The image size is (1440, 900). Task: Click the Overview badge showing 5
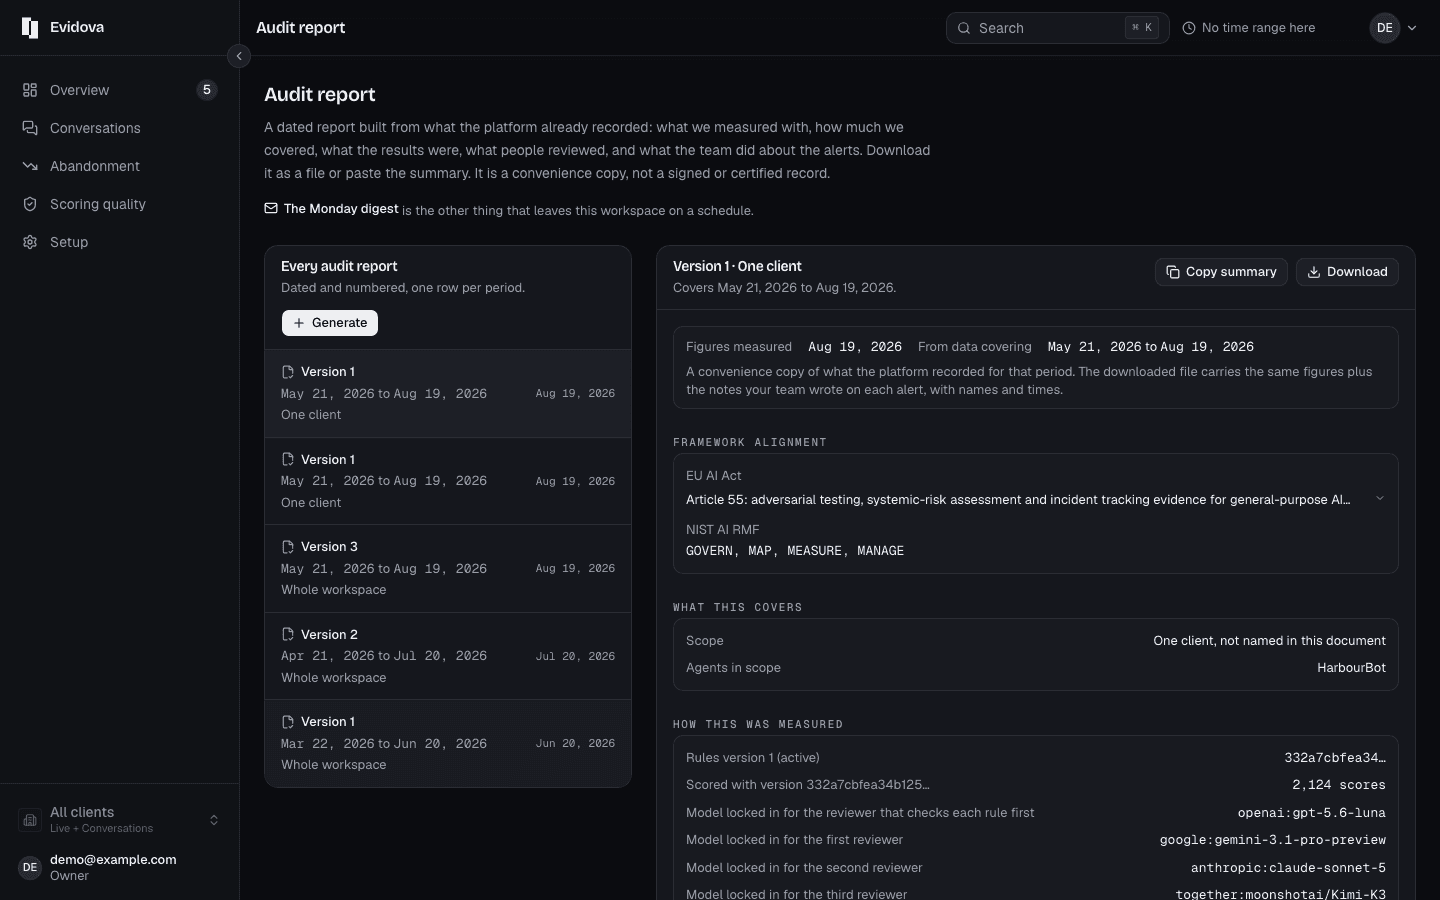(x=207, y=90)
